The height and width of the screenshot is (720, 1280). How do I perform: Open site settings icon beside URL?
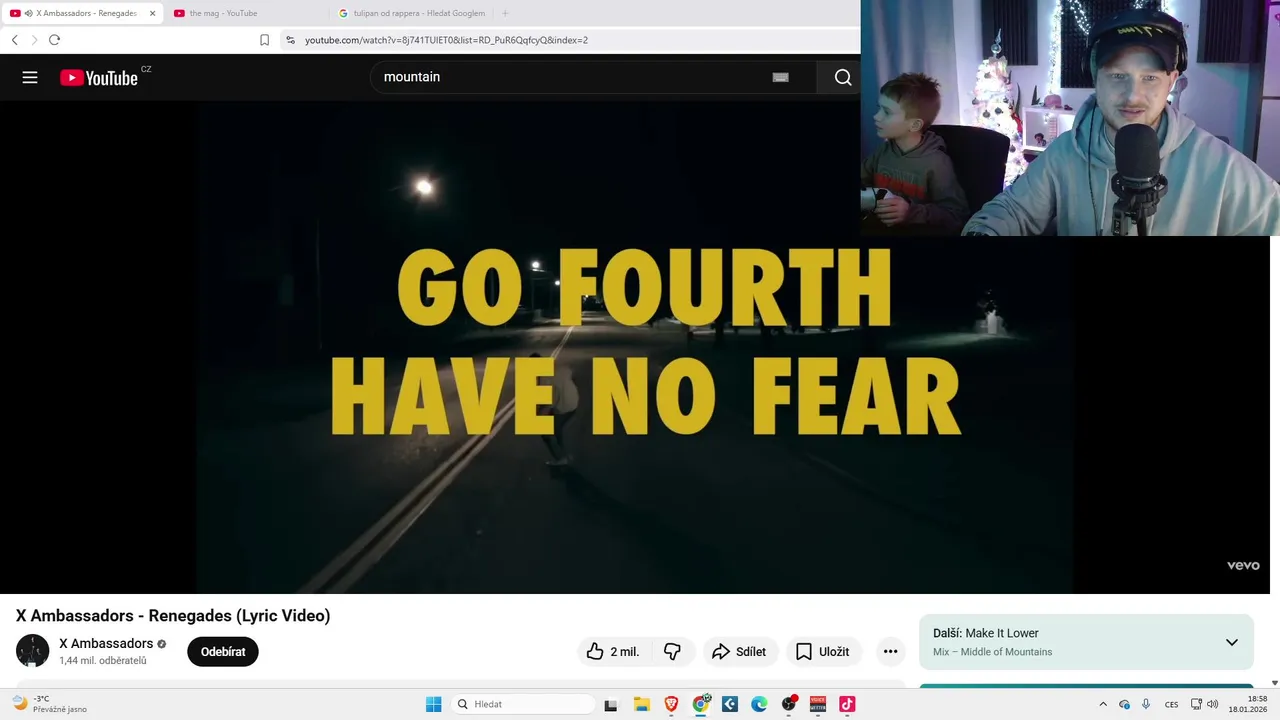(x=290, y=40)
